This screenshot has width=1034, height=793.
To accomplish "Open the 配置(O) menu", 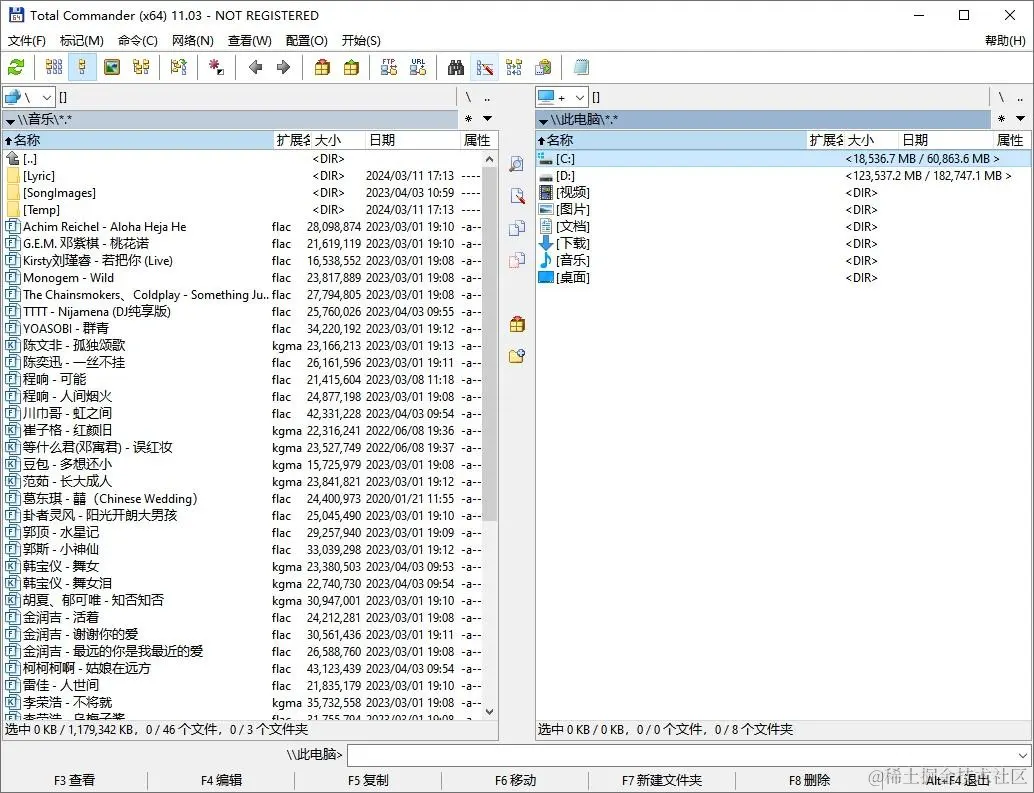I will pos(307,41).
